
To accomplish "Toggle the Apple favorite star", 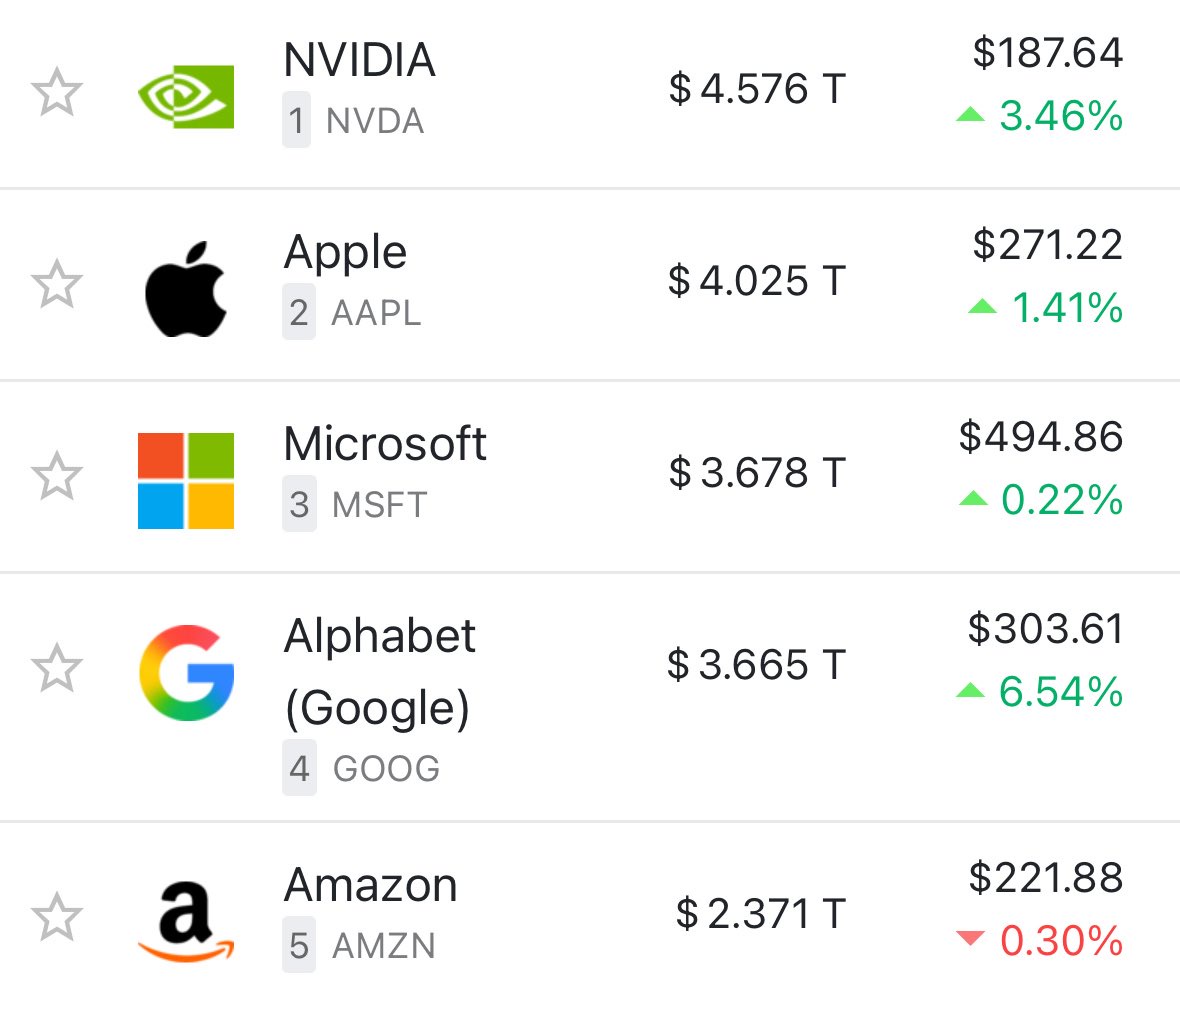I will [x=56, y=285].
